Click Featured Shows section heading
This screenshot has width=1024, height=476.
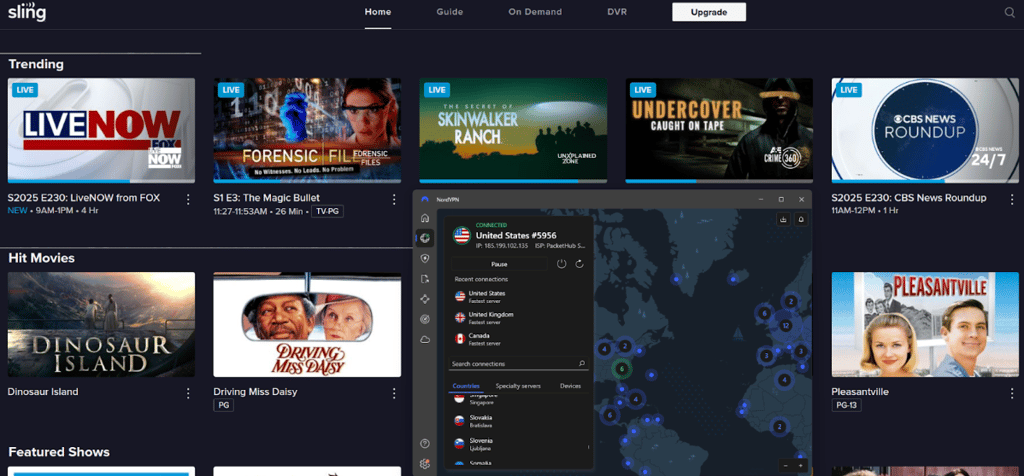coord(59,452)
